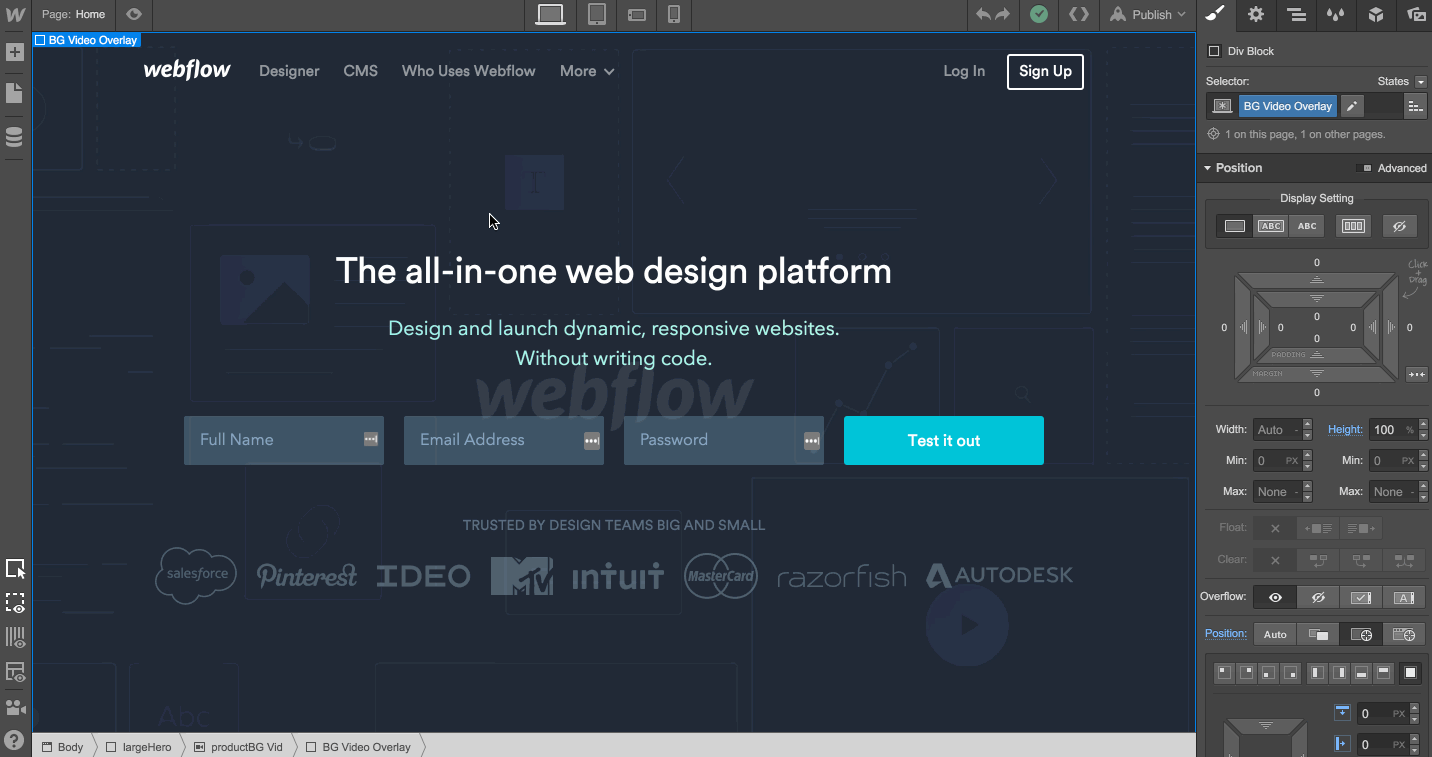Click the Email Address field on canvas
The width and height of the screenshot is (1432, 757).
click(504, 440)
